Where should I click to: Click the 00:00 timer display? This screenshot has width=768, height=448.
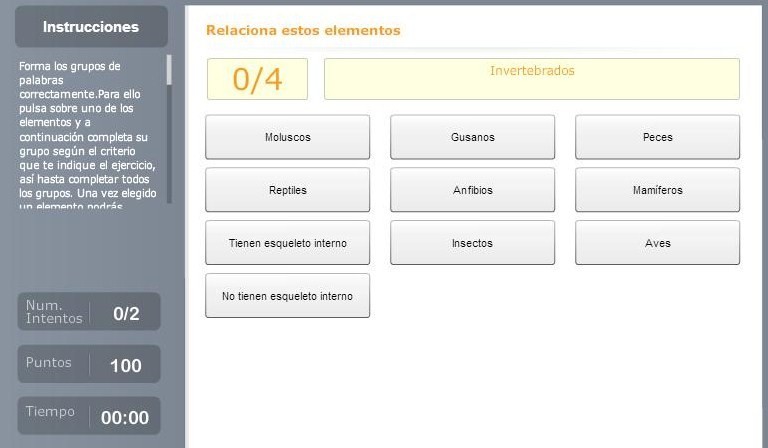pos(125,417)
